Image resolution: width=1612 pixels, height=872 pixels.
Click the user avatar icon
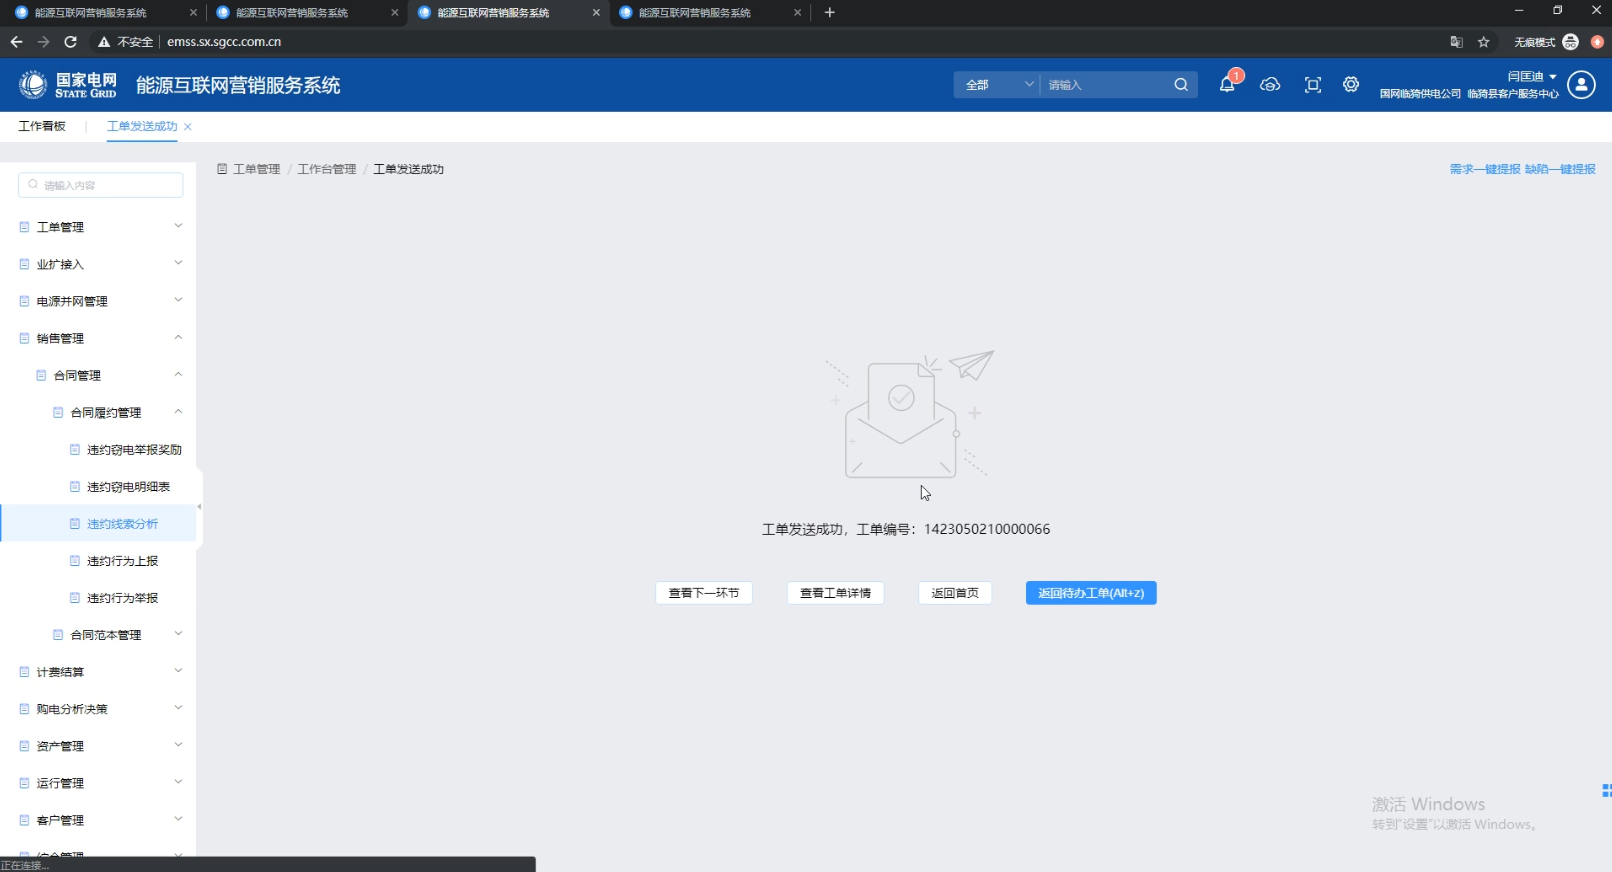(x=1581, y=85)
